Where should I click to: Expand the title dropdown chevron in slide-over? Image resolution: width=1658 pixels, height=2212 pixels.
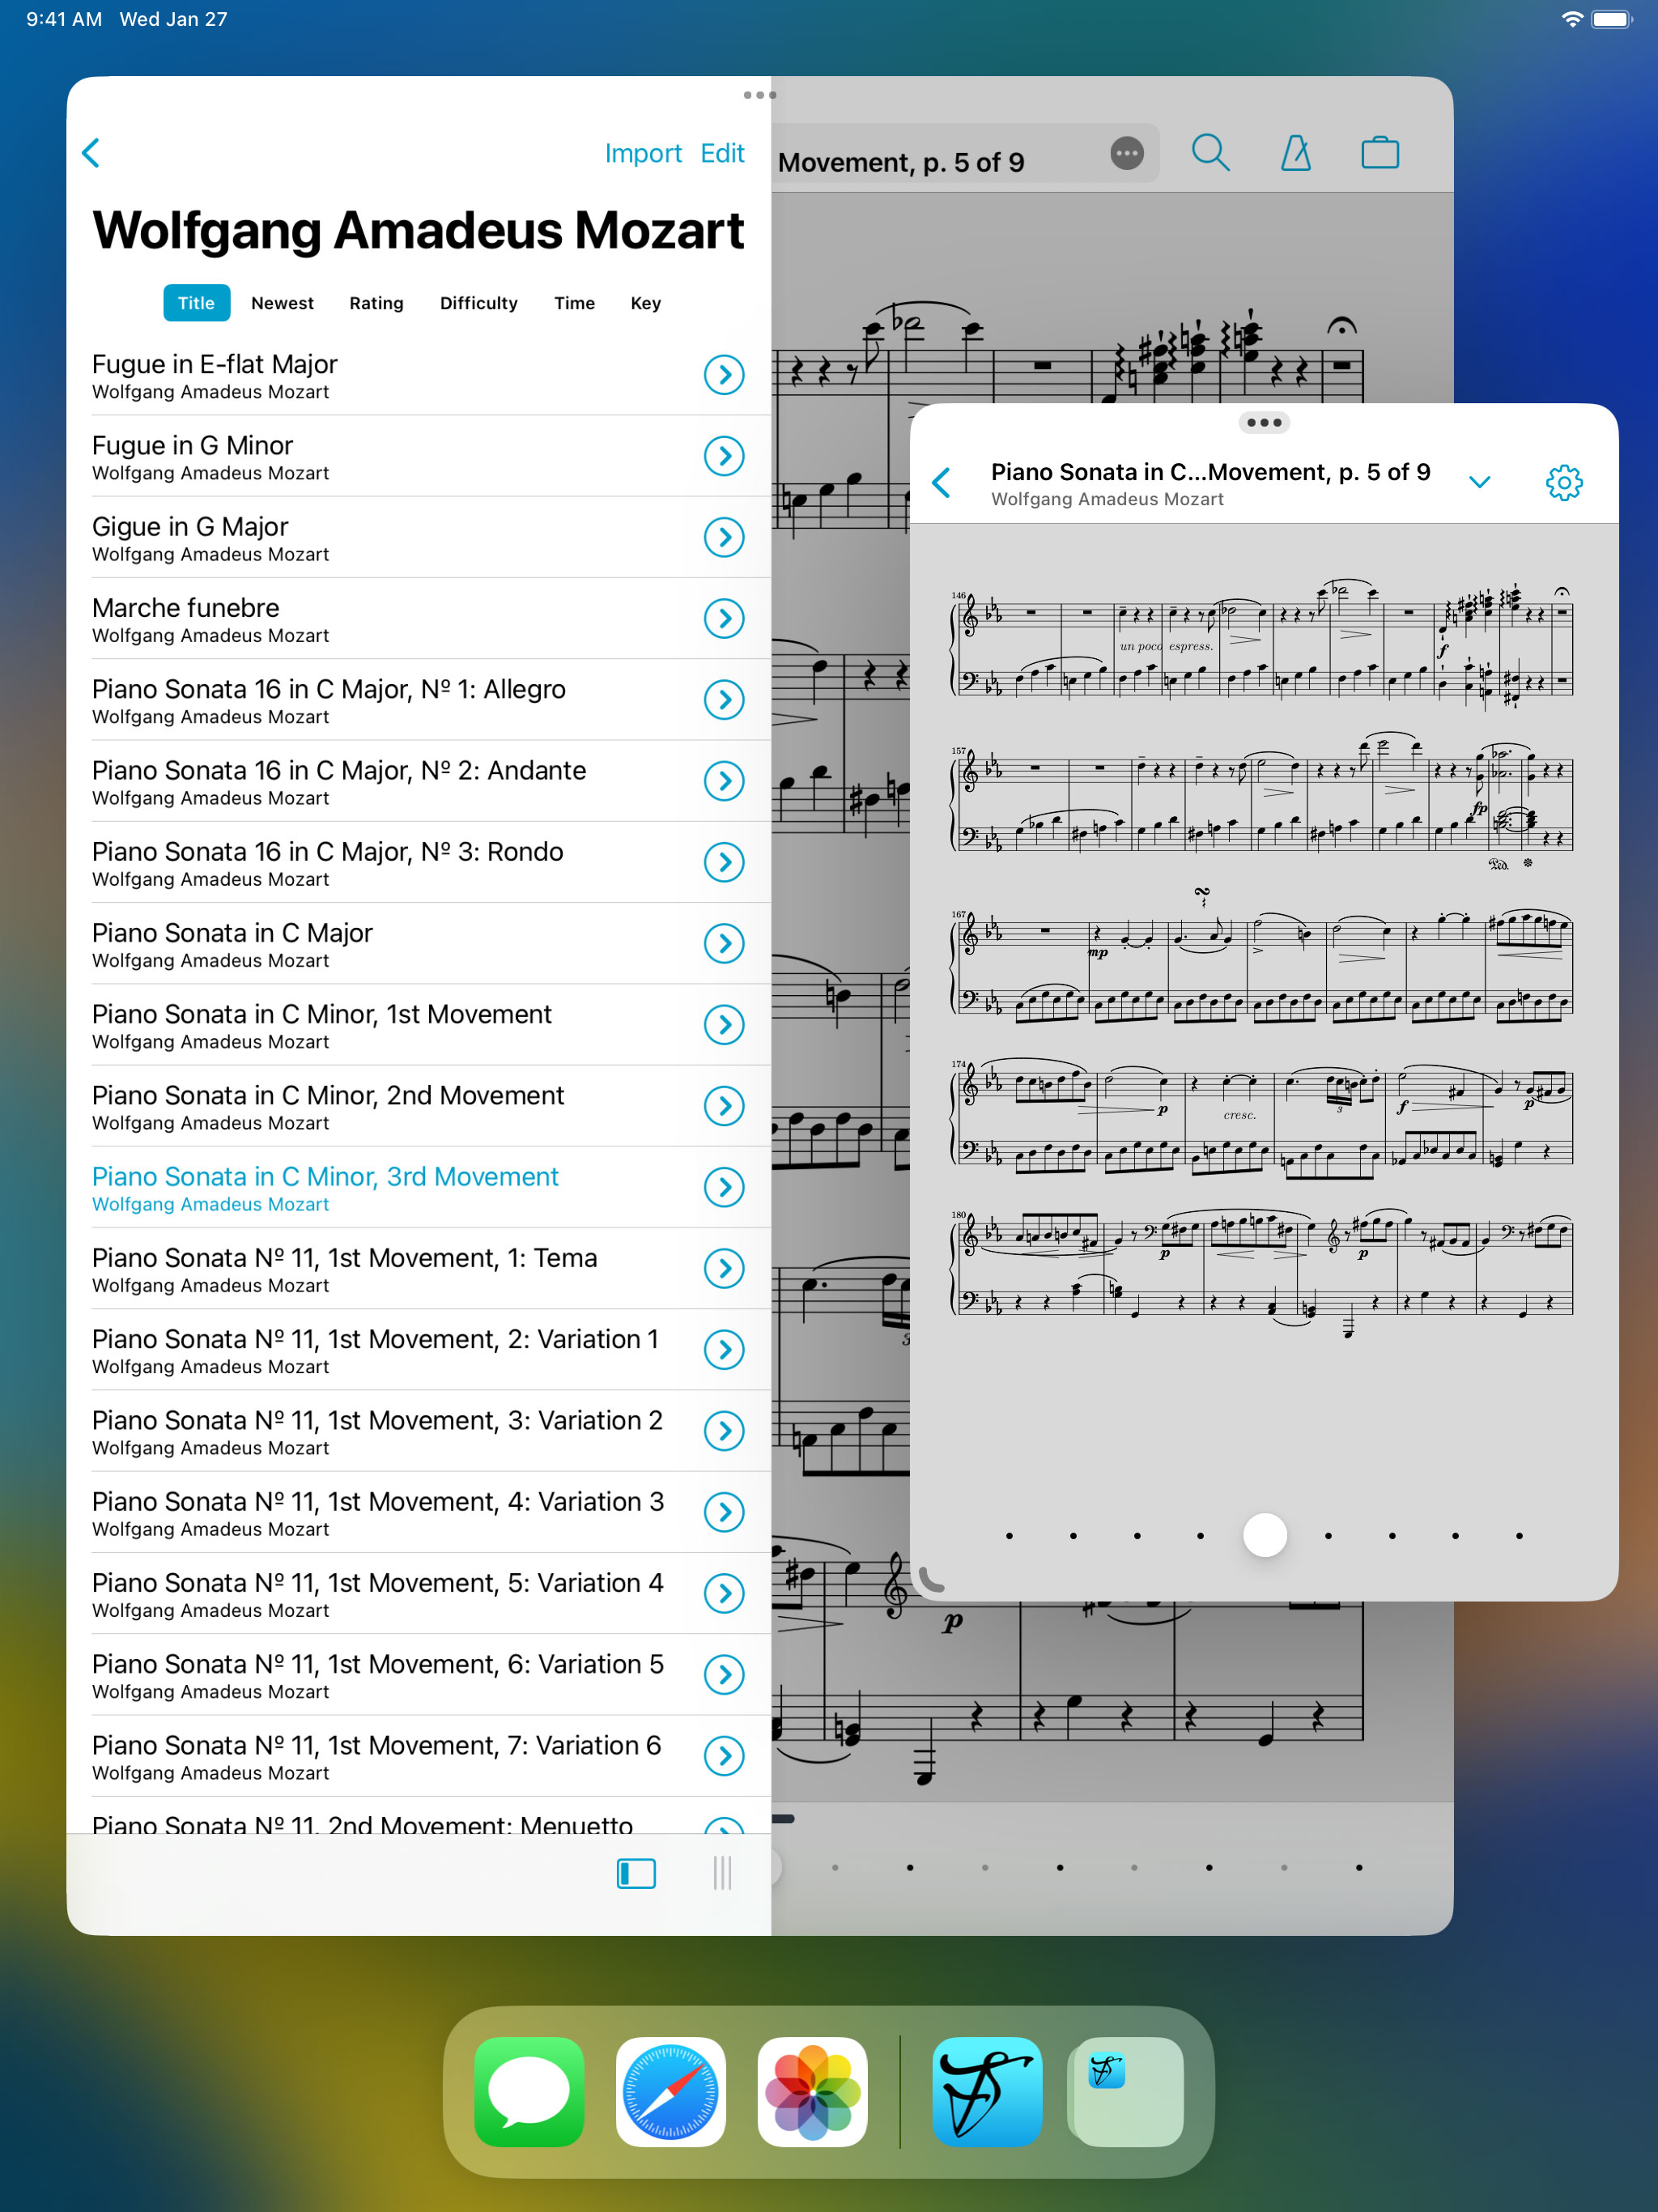1479,482
